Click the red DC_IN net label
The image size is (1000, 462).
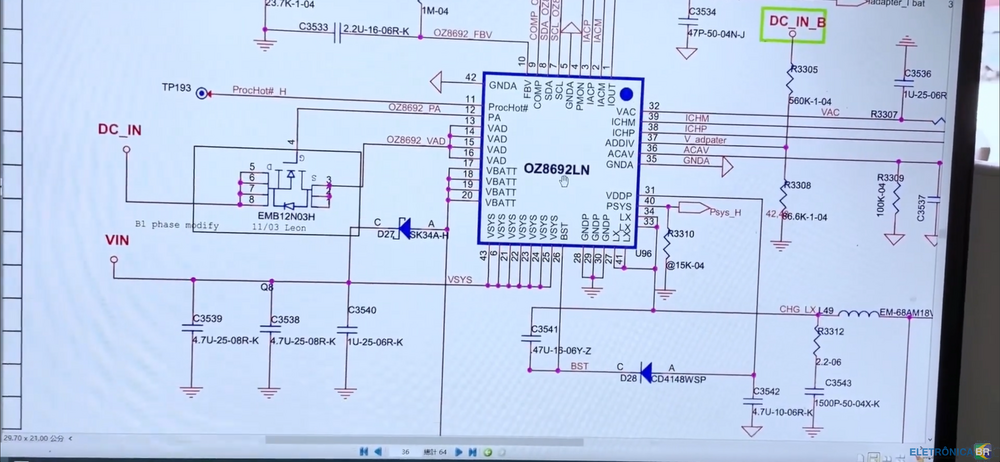click(x=119, y=130)
